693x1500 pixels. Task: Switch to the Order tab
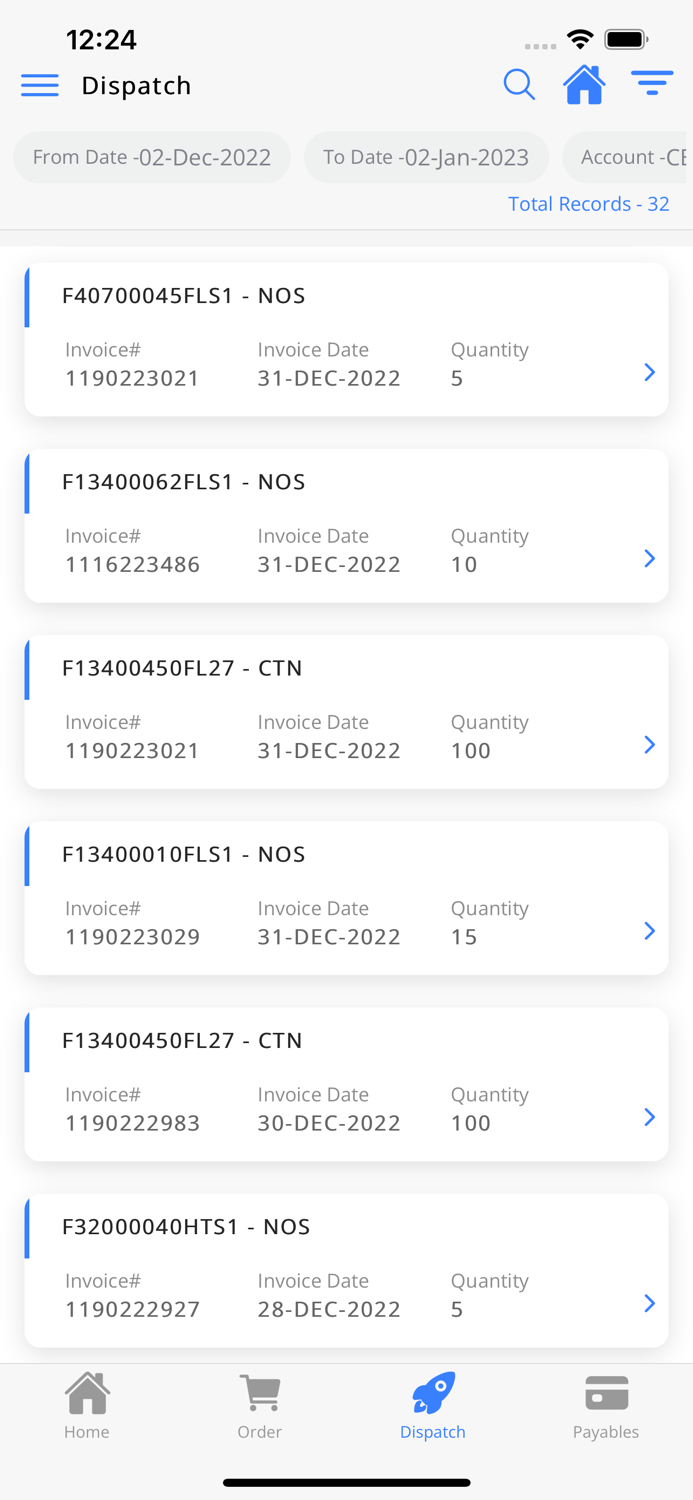(259, 1405)
